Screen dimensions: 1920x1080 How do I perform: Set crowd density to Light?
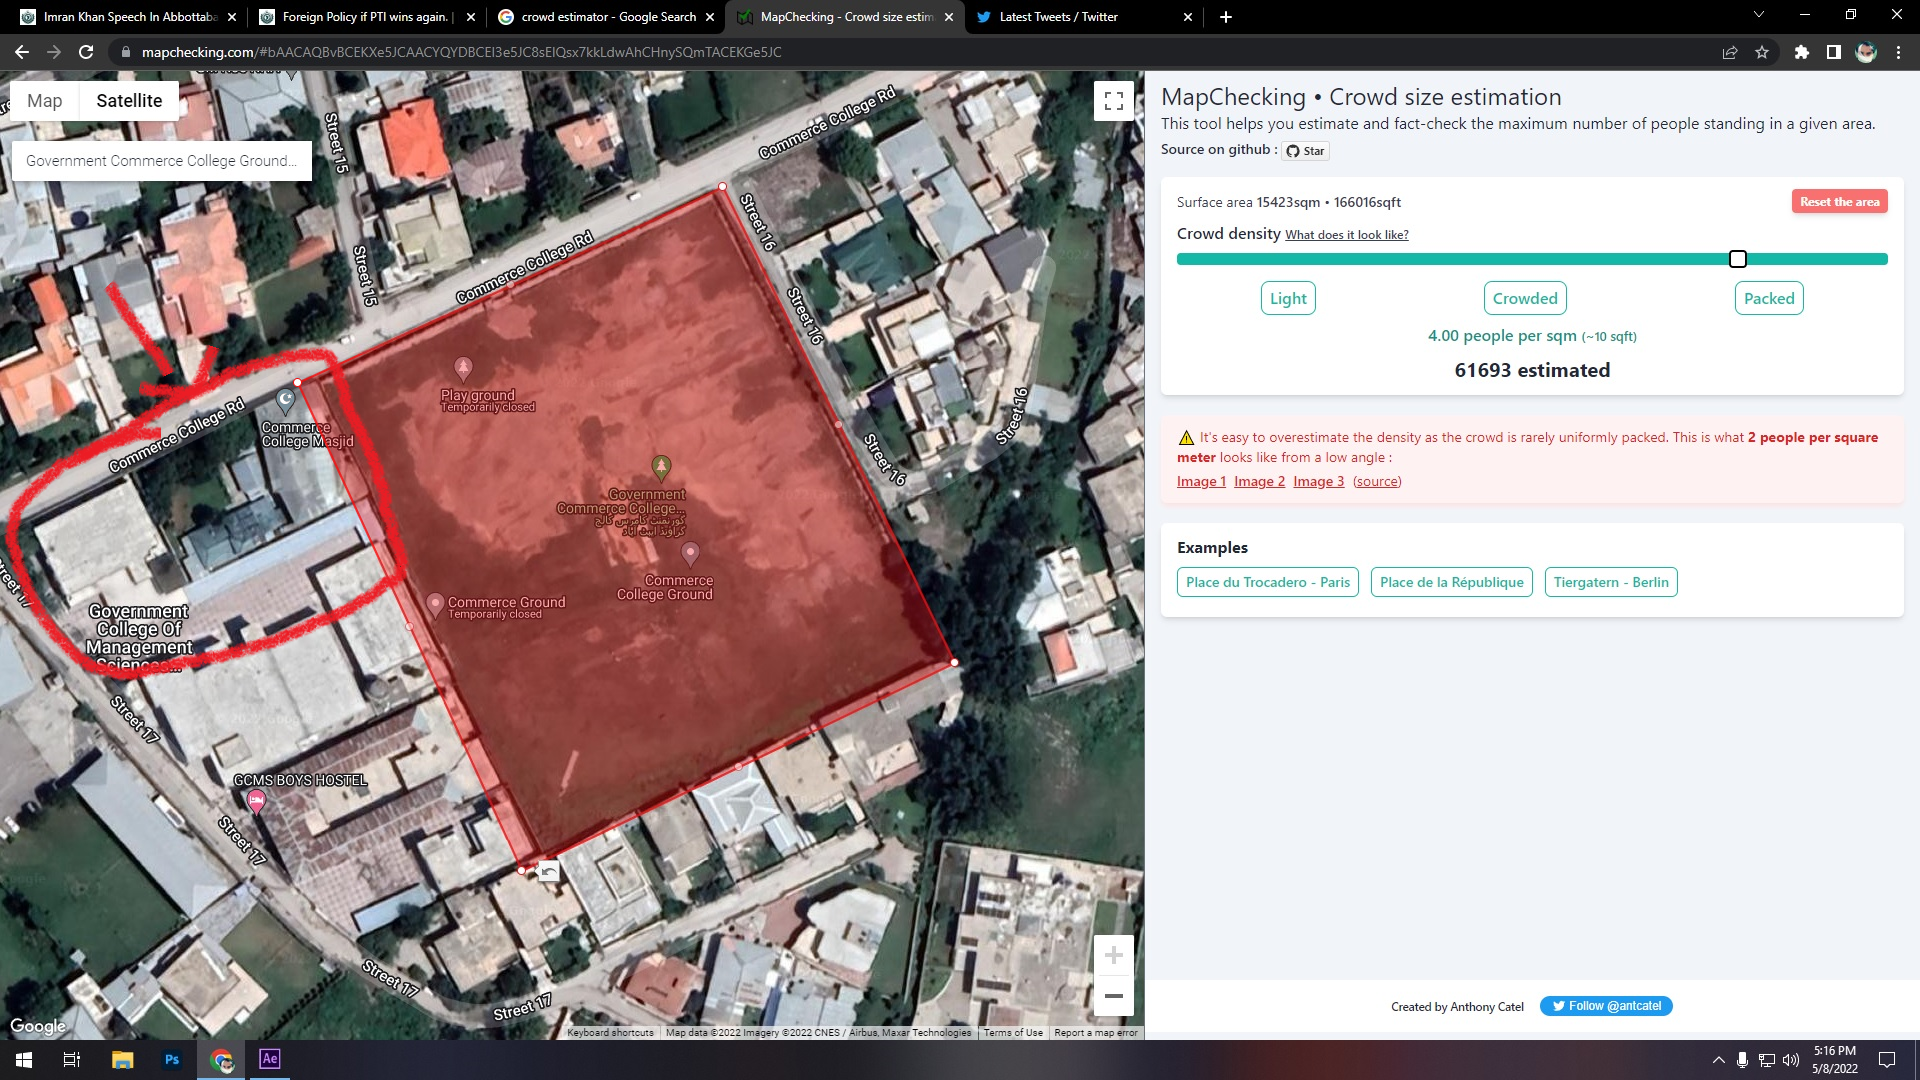click(1288, 298)
